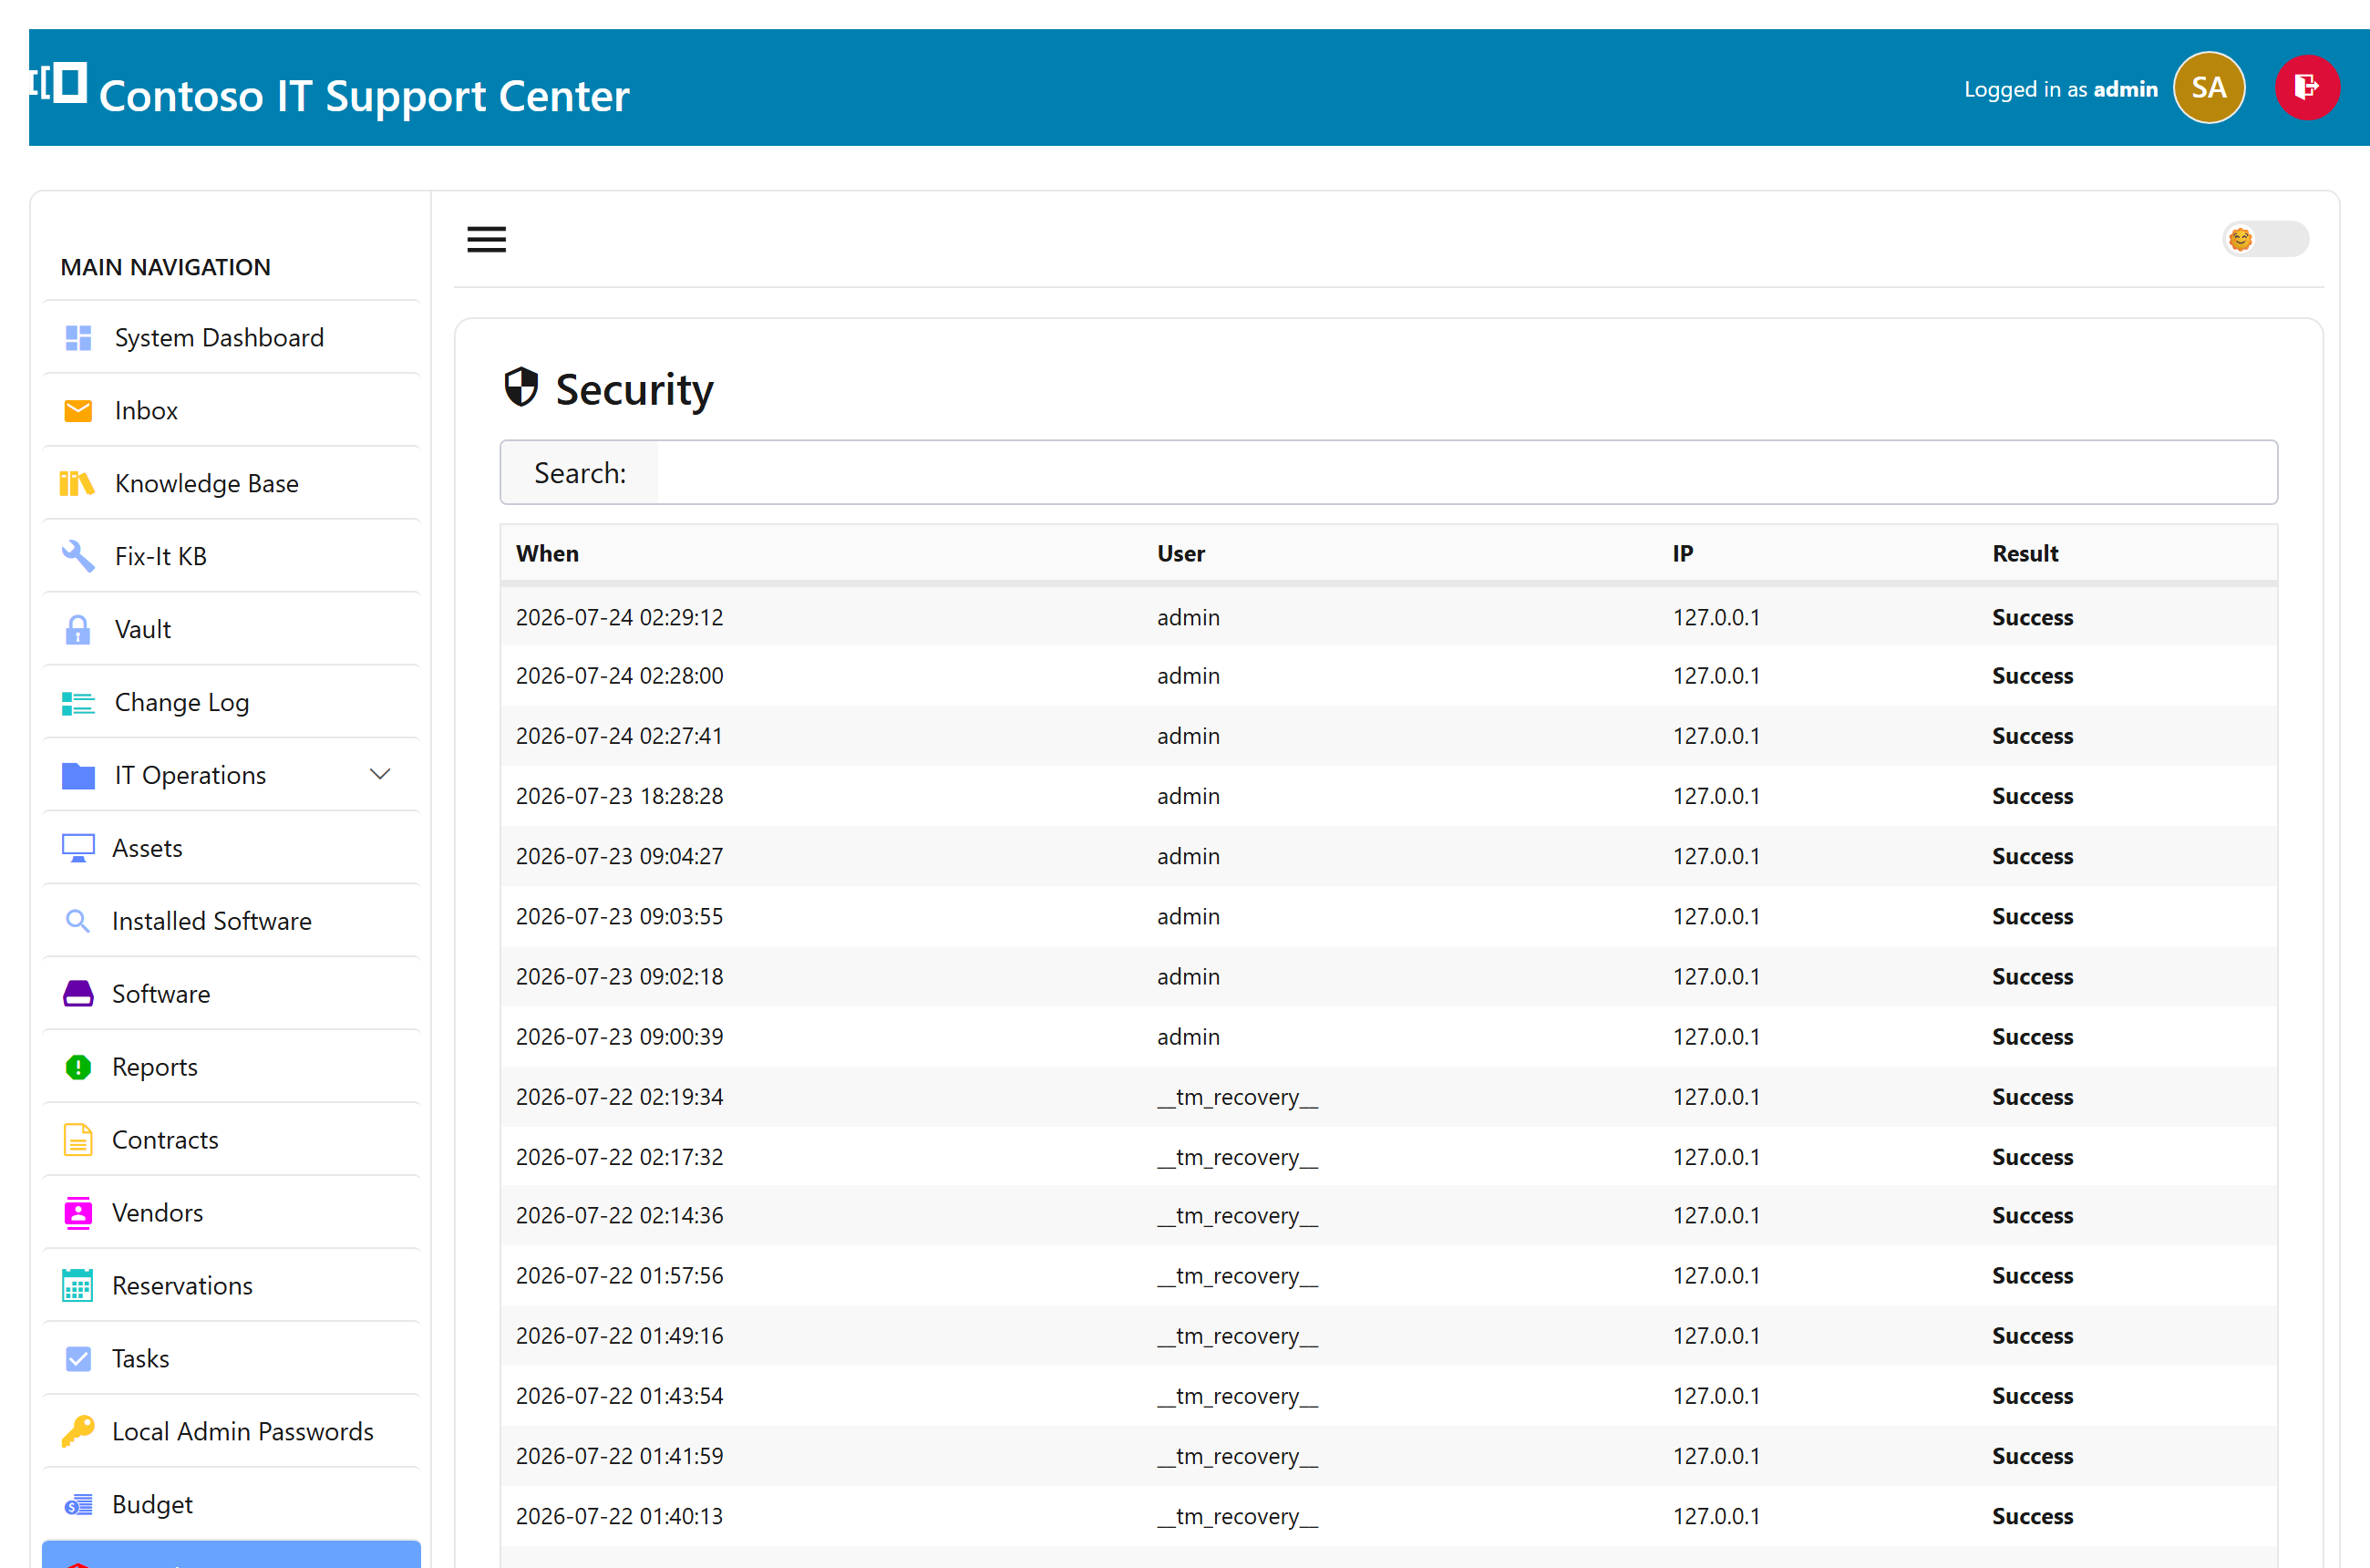Click the Fix-It KB wrench icon
This screenshot has width=2370, height=1568.
click(78, 556)
